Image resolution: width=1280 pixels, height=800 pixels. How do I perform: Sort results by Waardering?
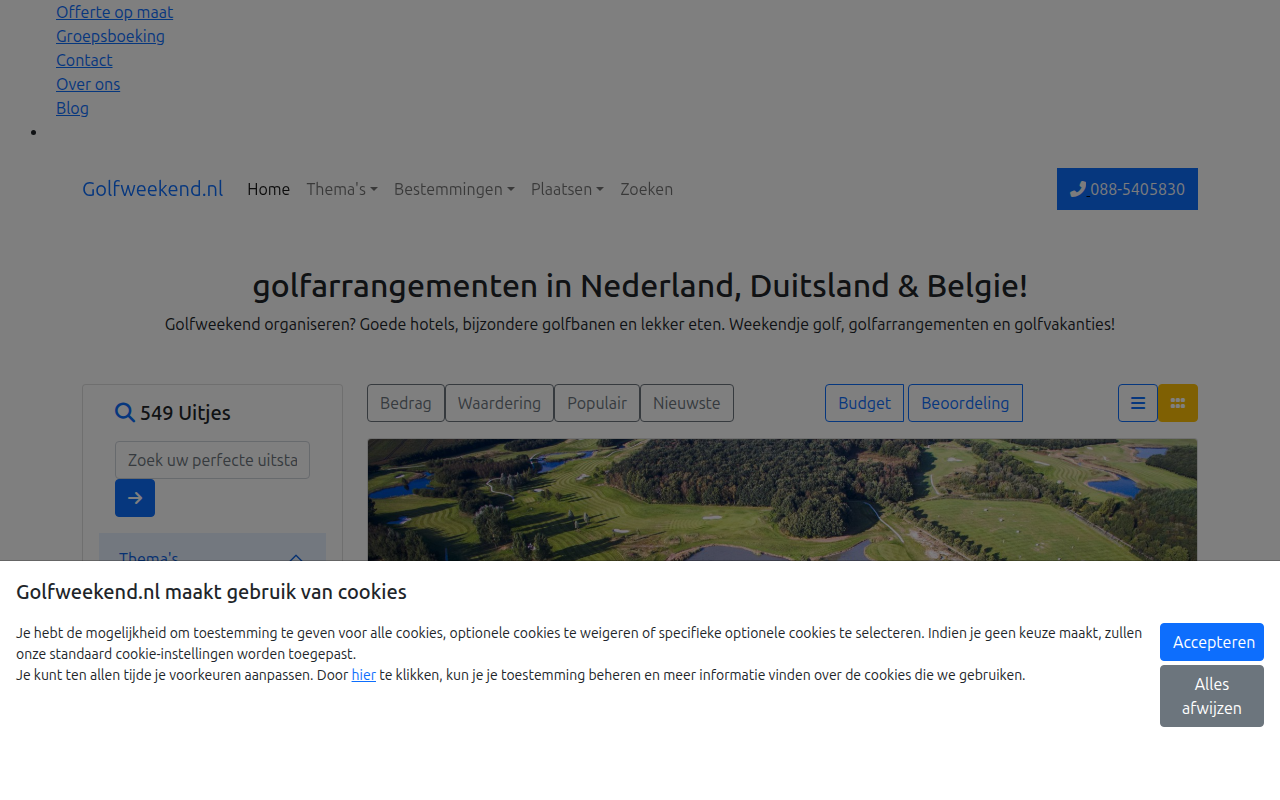[499, 403]
